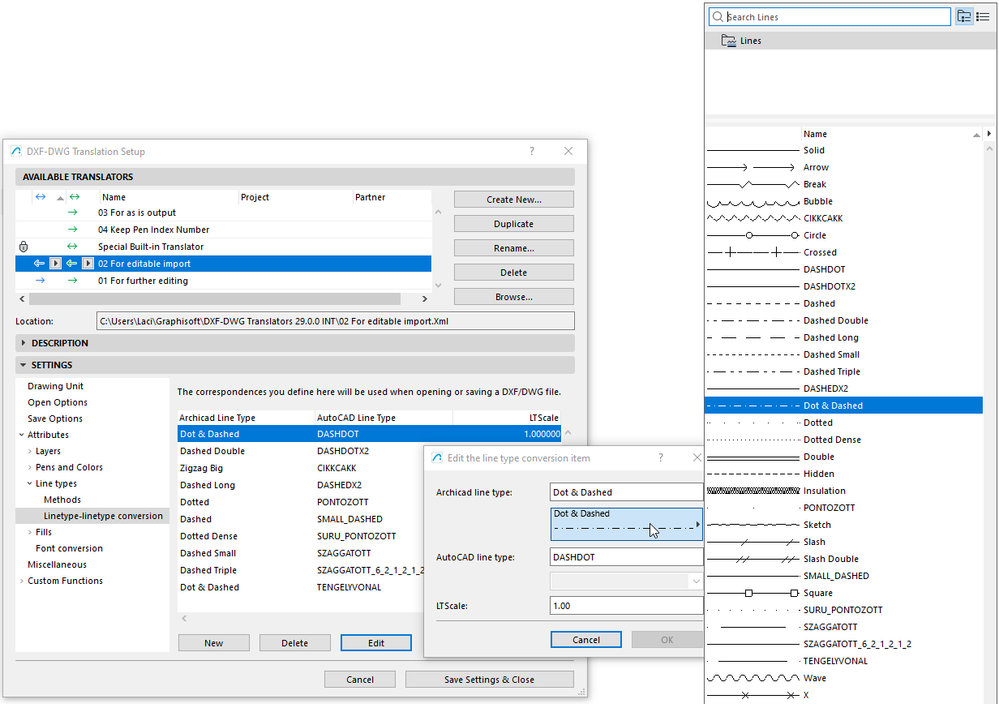Expand the Fills tree node
The width and height of the screenshot is (999, 704).
(29, 532)
